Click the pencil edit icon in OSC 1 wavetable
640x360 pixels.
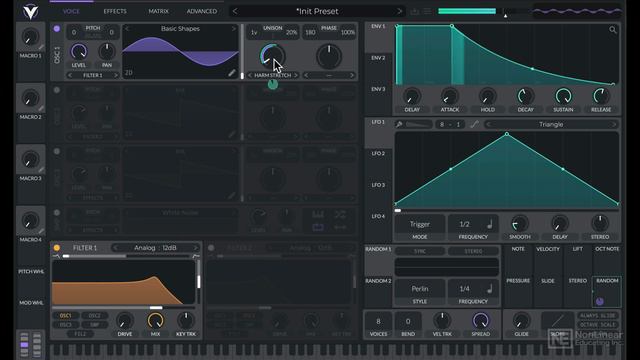[x=231, y=73]
